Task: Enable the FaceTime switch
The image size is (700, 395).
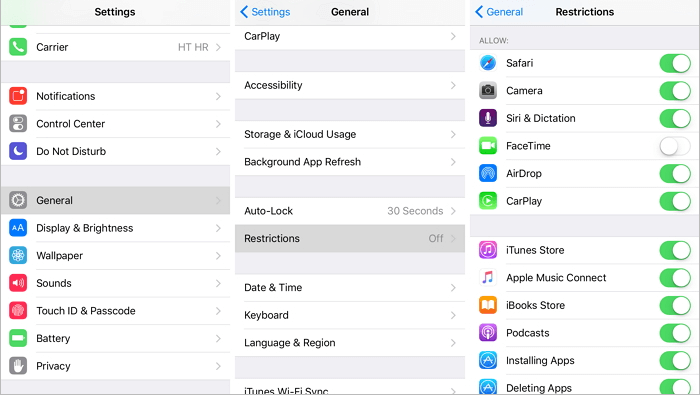Action: (x=675, y=146)
